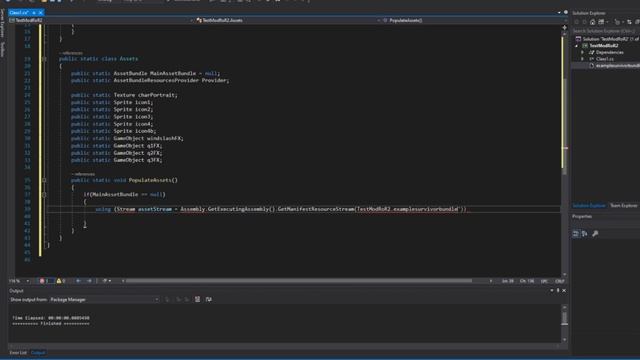Image resolution: width=640 pixels, height=360 pixels.
Task: Open the Server Explorer side tab
Action: [x=2, y=24]
